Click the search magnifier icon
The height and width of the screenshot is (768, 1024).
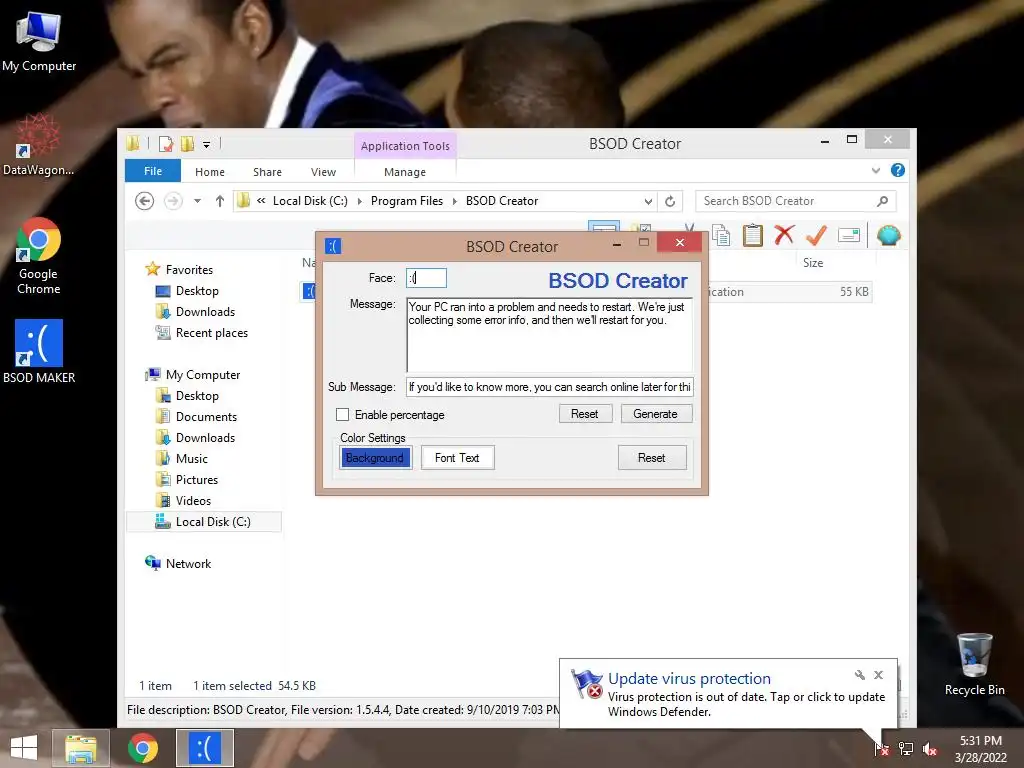pos(882,201)
